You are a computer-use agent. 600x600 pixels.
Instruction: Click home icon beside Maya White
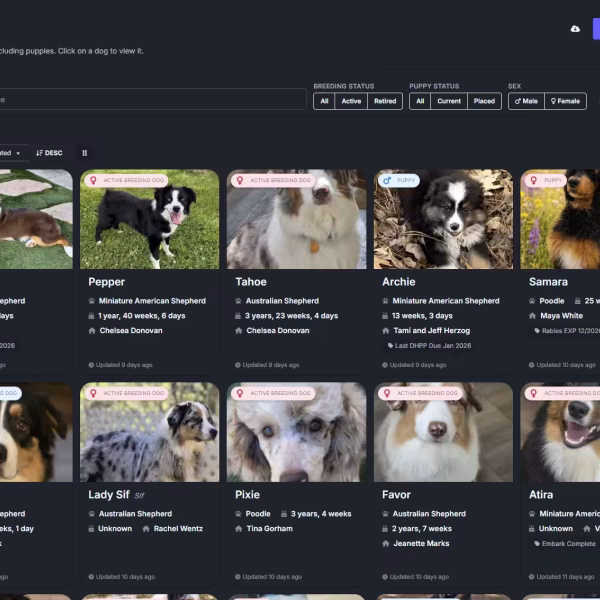532,316
